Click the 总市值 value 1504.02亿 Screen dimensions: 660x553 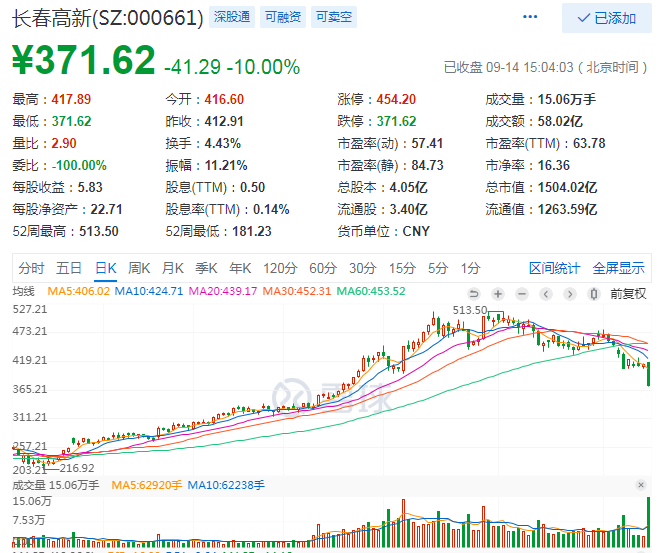[567, 187]
